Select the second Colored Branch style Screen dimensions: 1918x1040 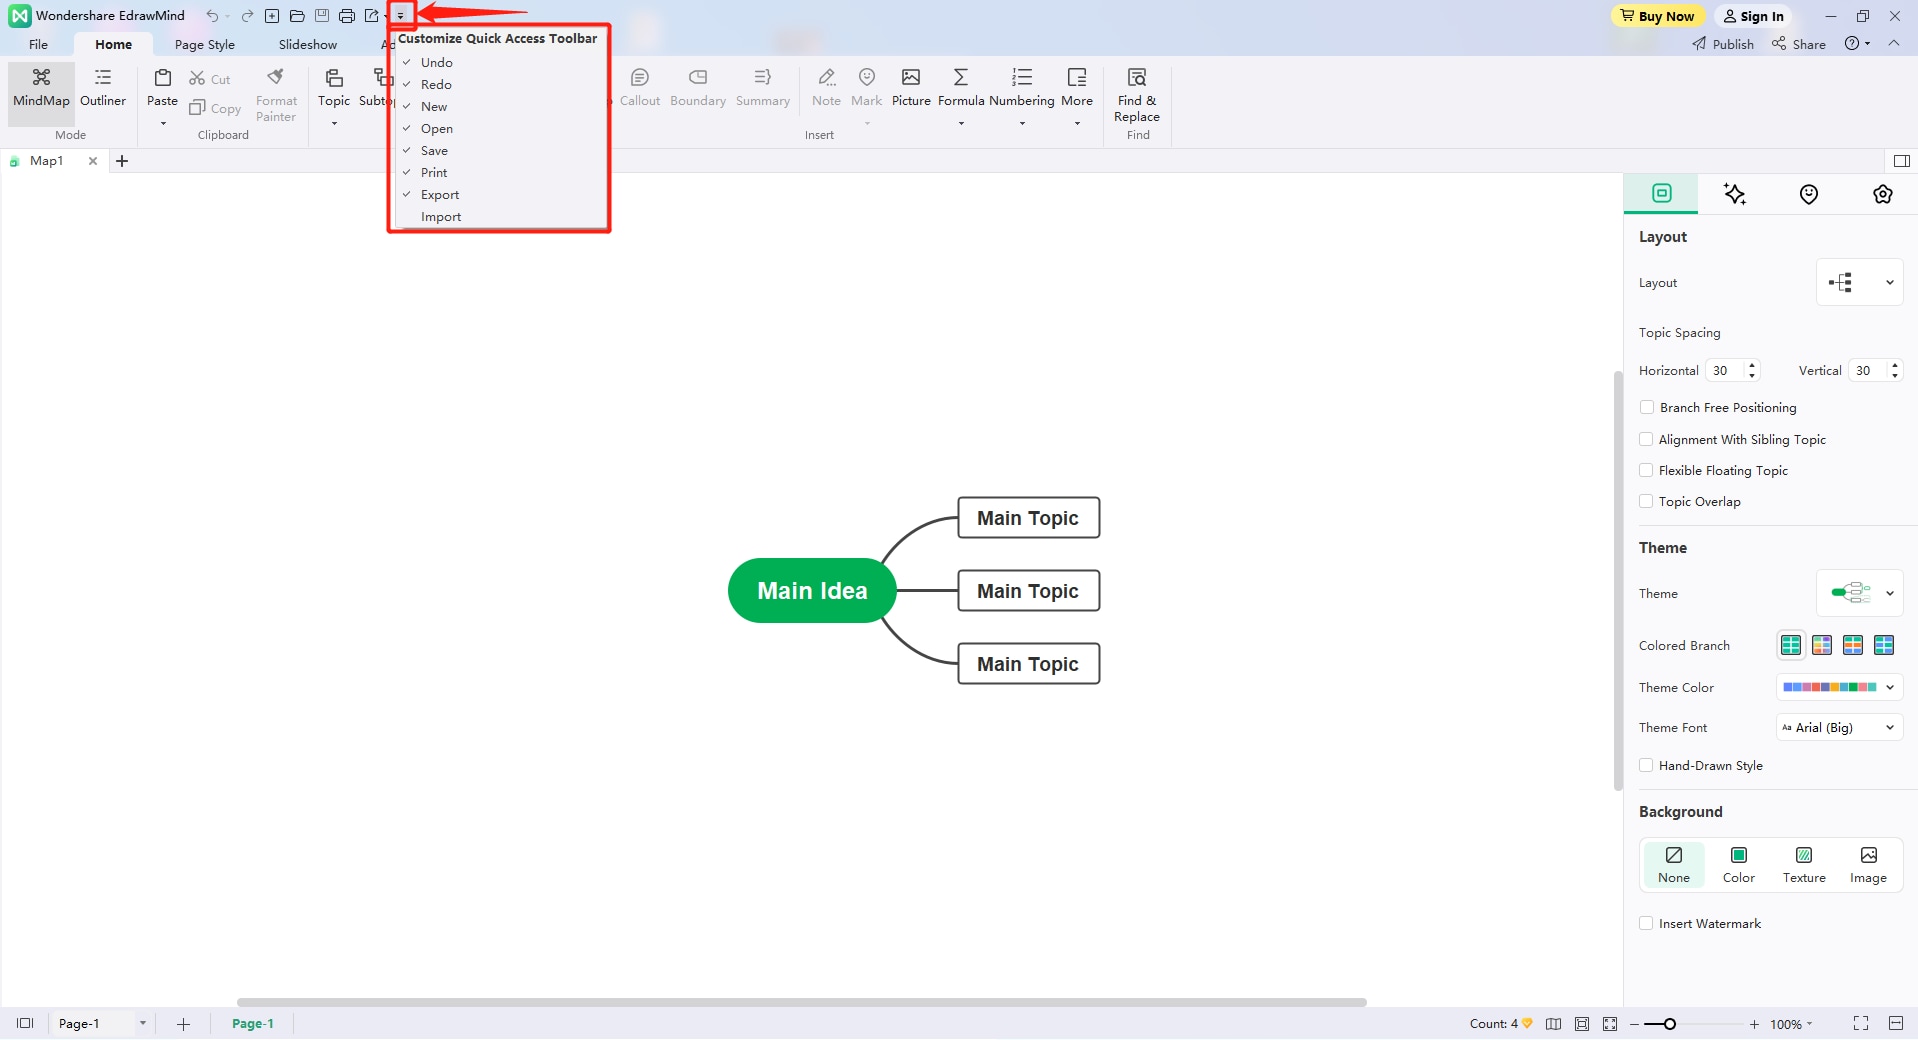1822,645
